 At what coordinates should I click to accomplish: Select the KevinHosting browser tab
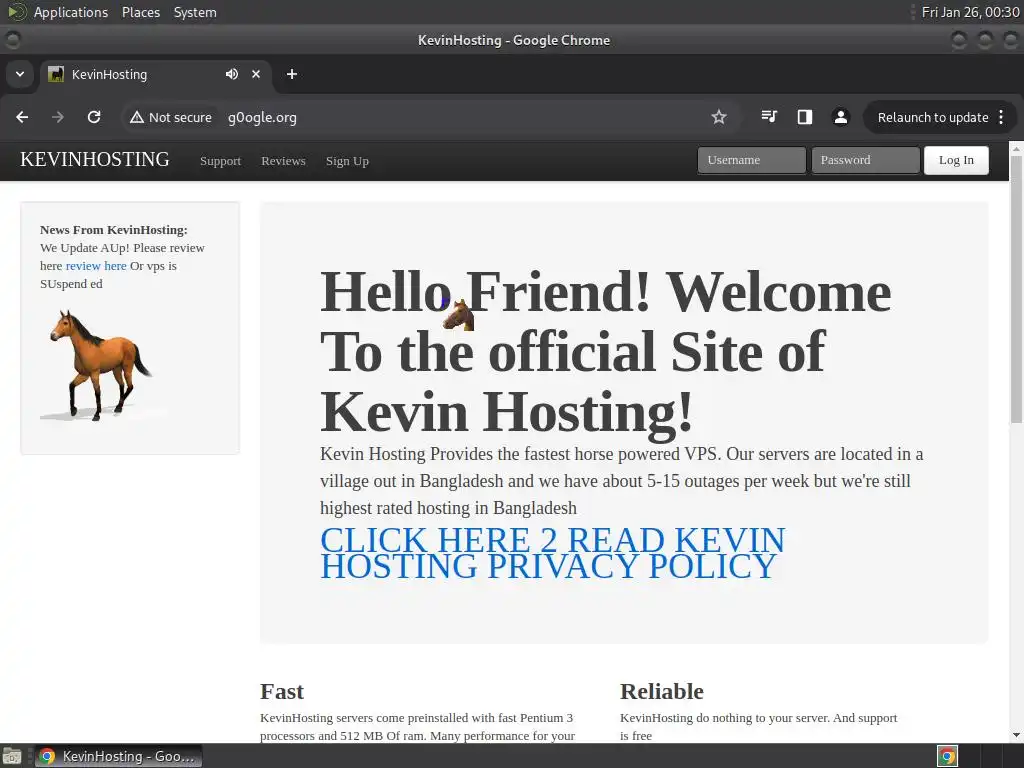[155, 74]
